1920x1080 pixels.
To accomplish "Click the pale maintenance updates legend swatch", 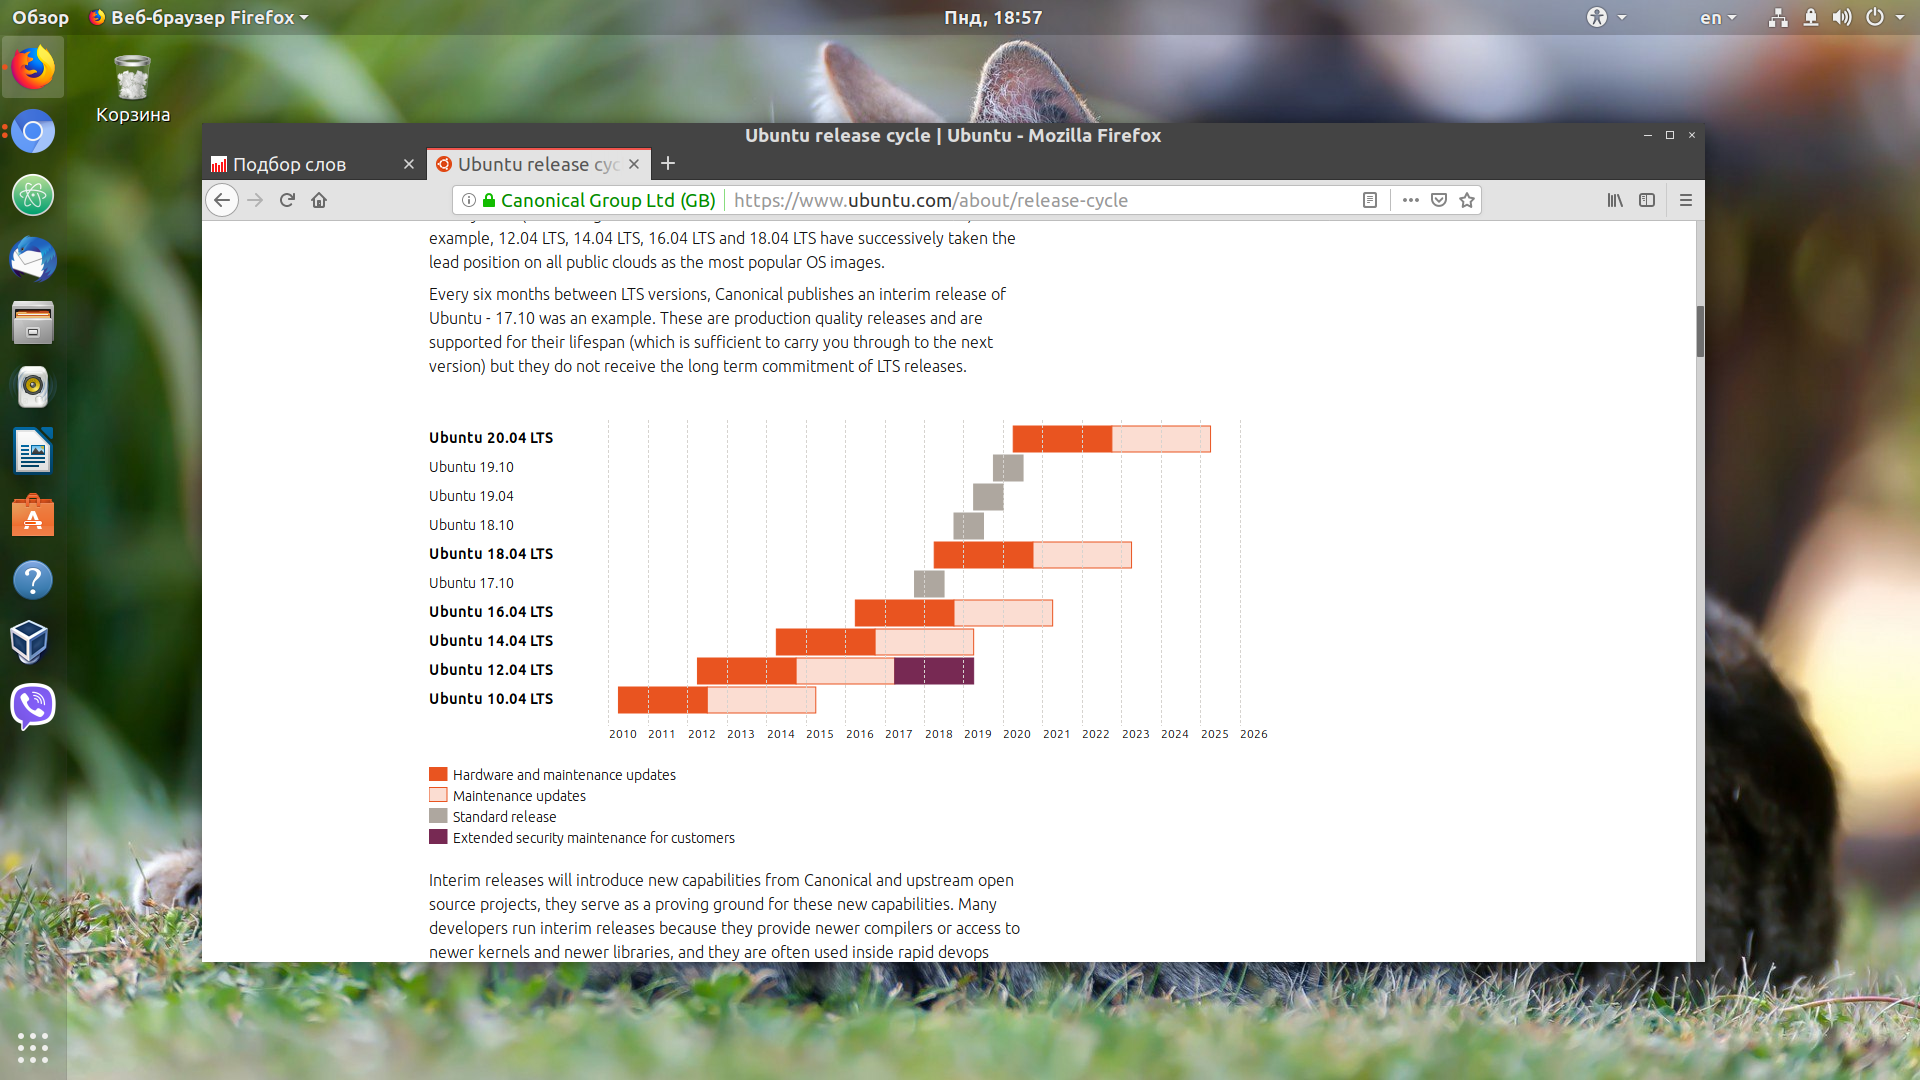I will tap(438, 795).
